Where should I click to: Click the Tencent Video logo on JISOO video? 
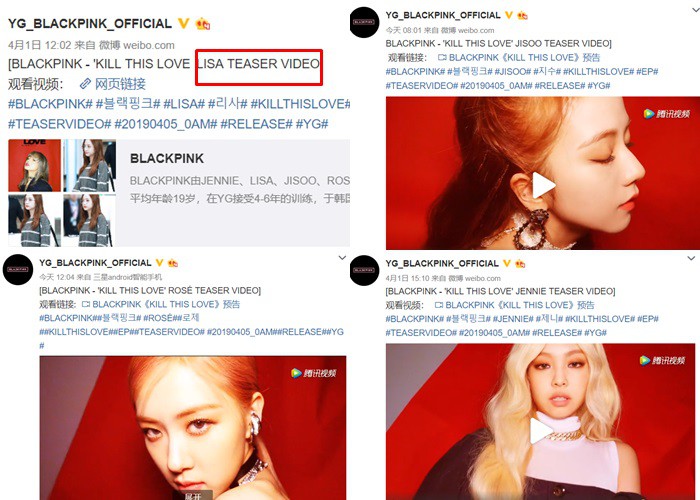(667, 114)
